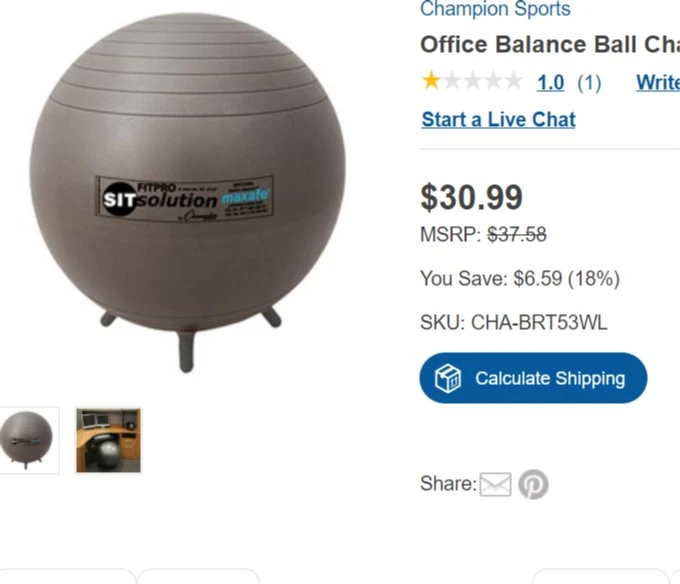Click the You Save $6.59 text

(520, 278)
